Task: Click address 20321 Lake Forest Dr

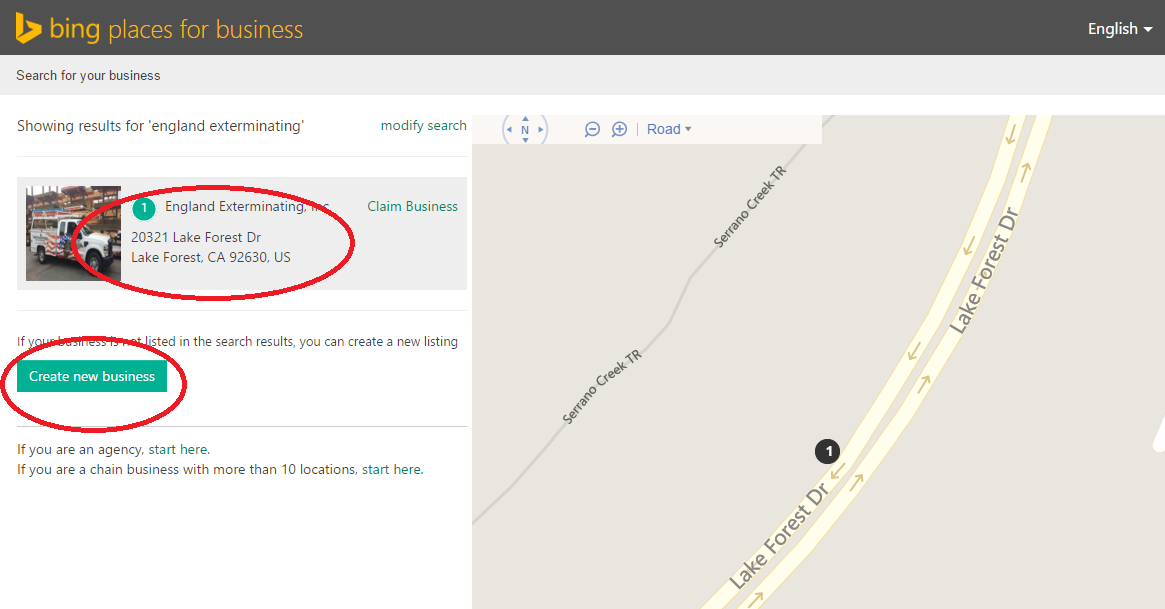Action: pos(196,237)
